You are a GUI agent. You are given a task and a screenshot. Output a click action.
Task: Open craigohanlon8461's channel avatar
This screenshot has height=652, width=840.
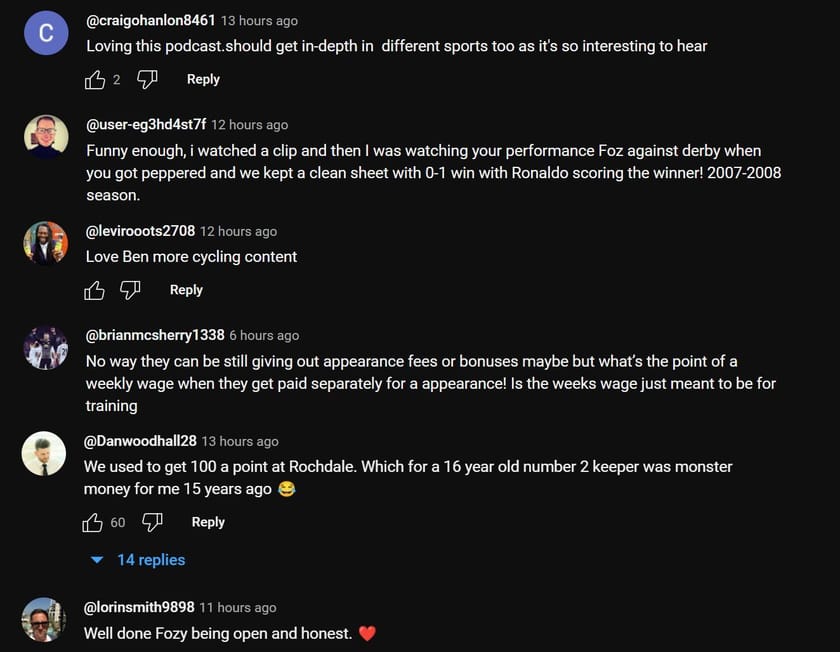point(45,33)
